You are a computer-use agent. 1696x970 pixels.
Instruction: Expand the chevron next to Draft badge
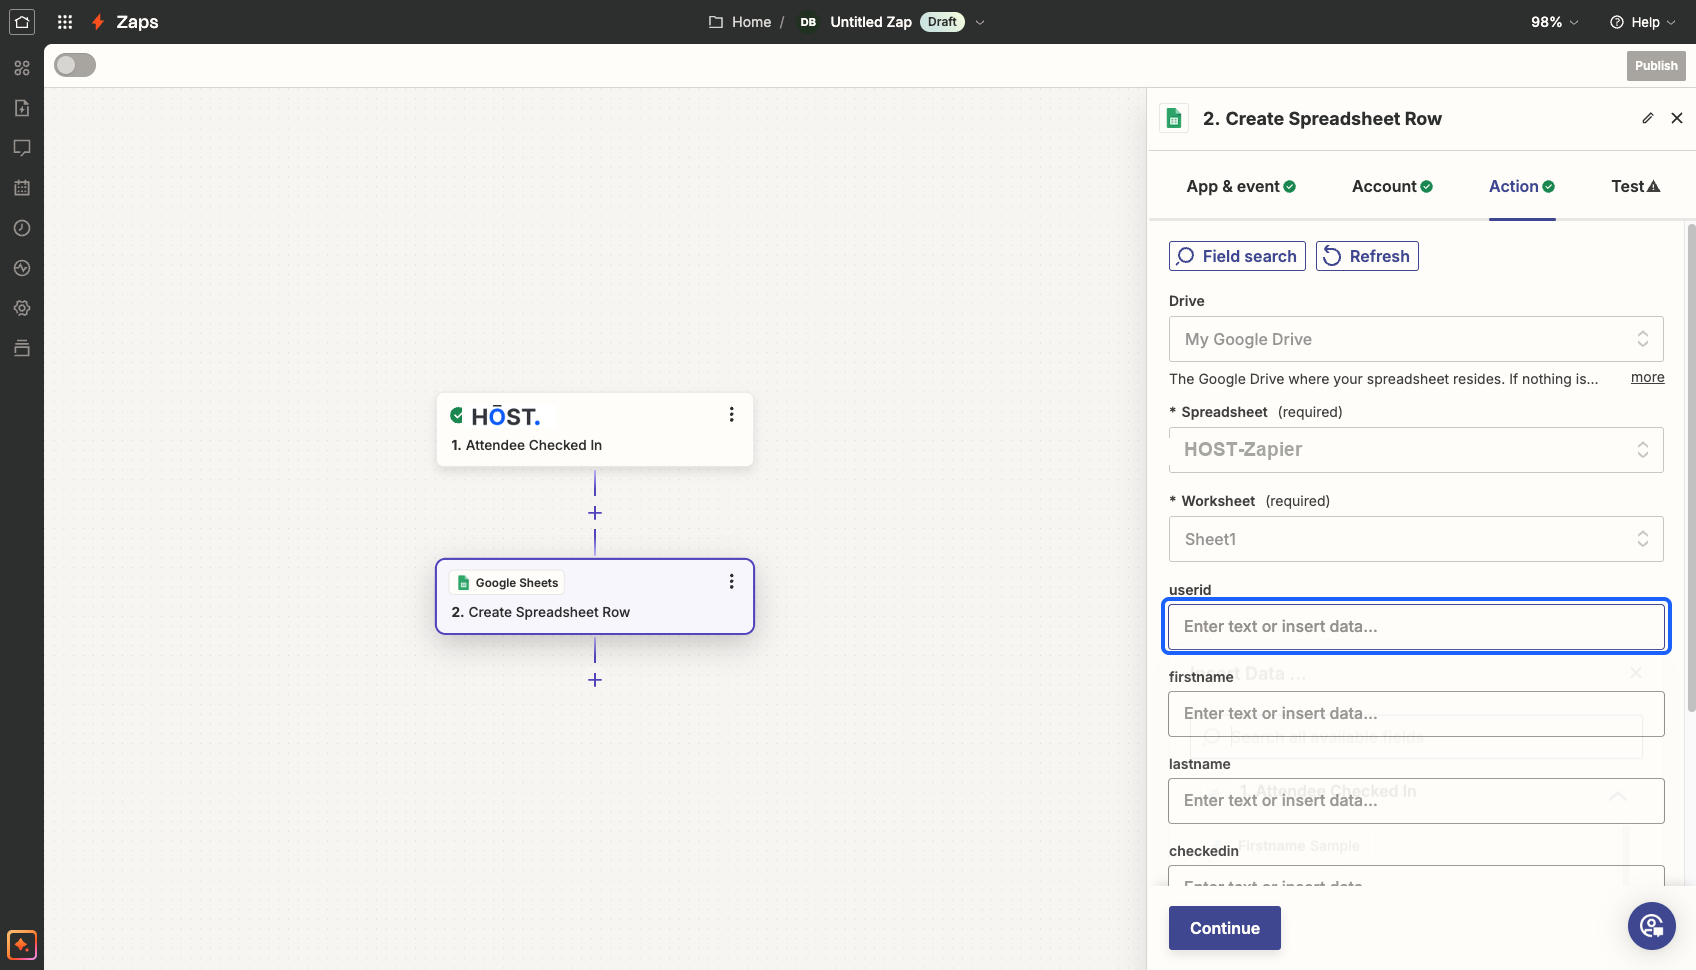click(980, 22)
